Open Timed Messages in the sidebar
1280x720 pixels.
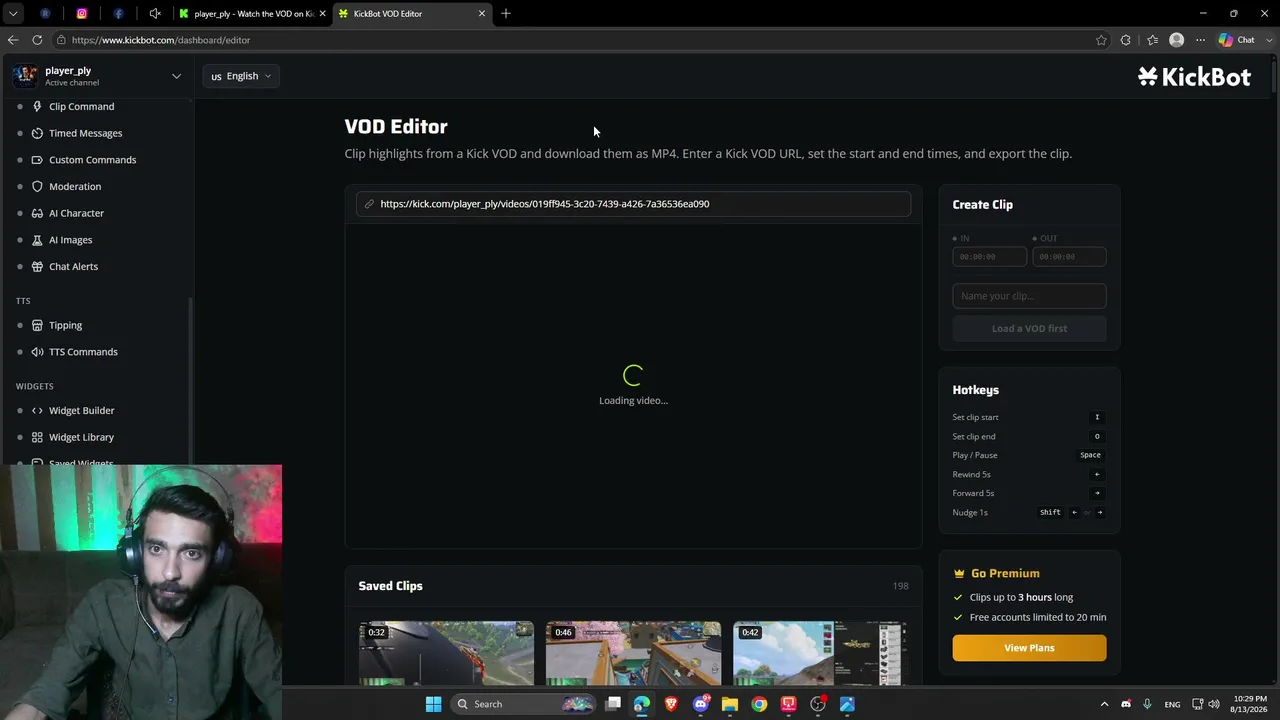[85, 133]
